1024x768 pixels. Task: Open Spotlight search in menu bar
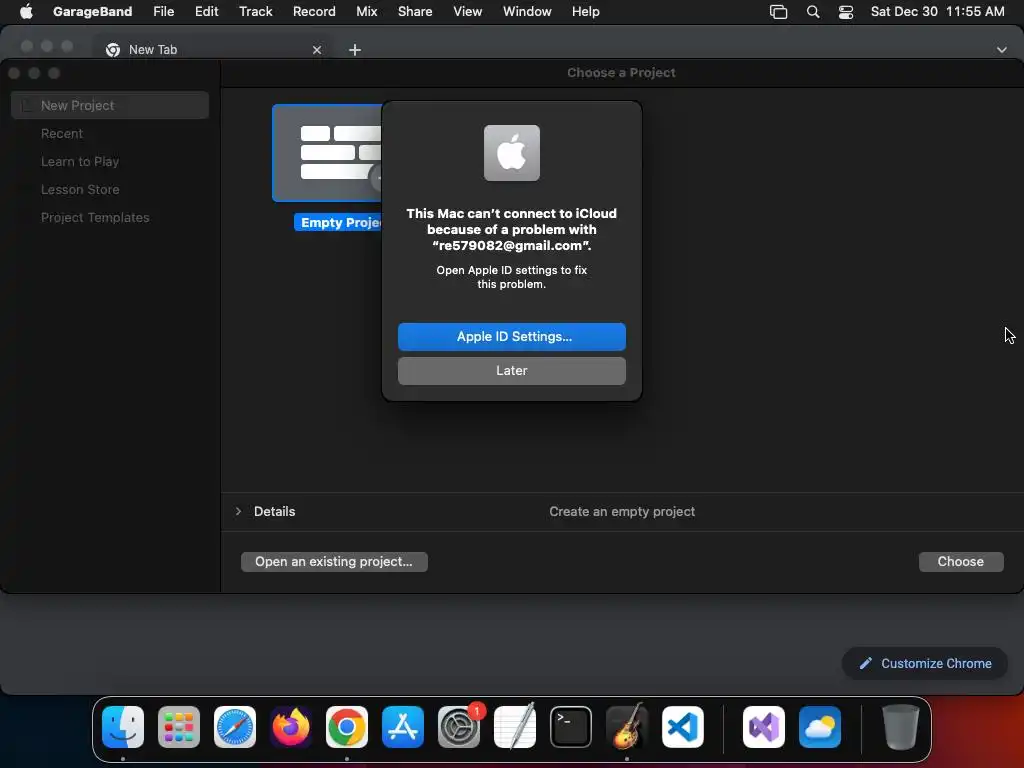point(812,11)
